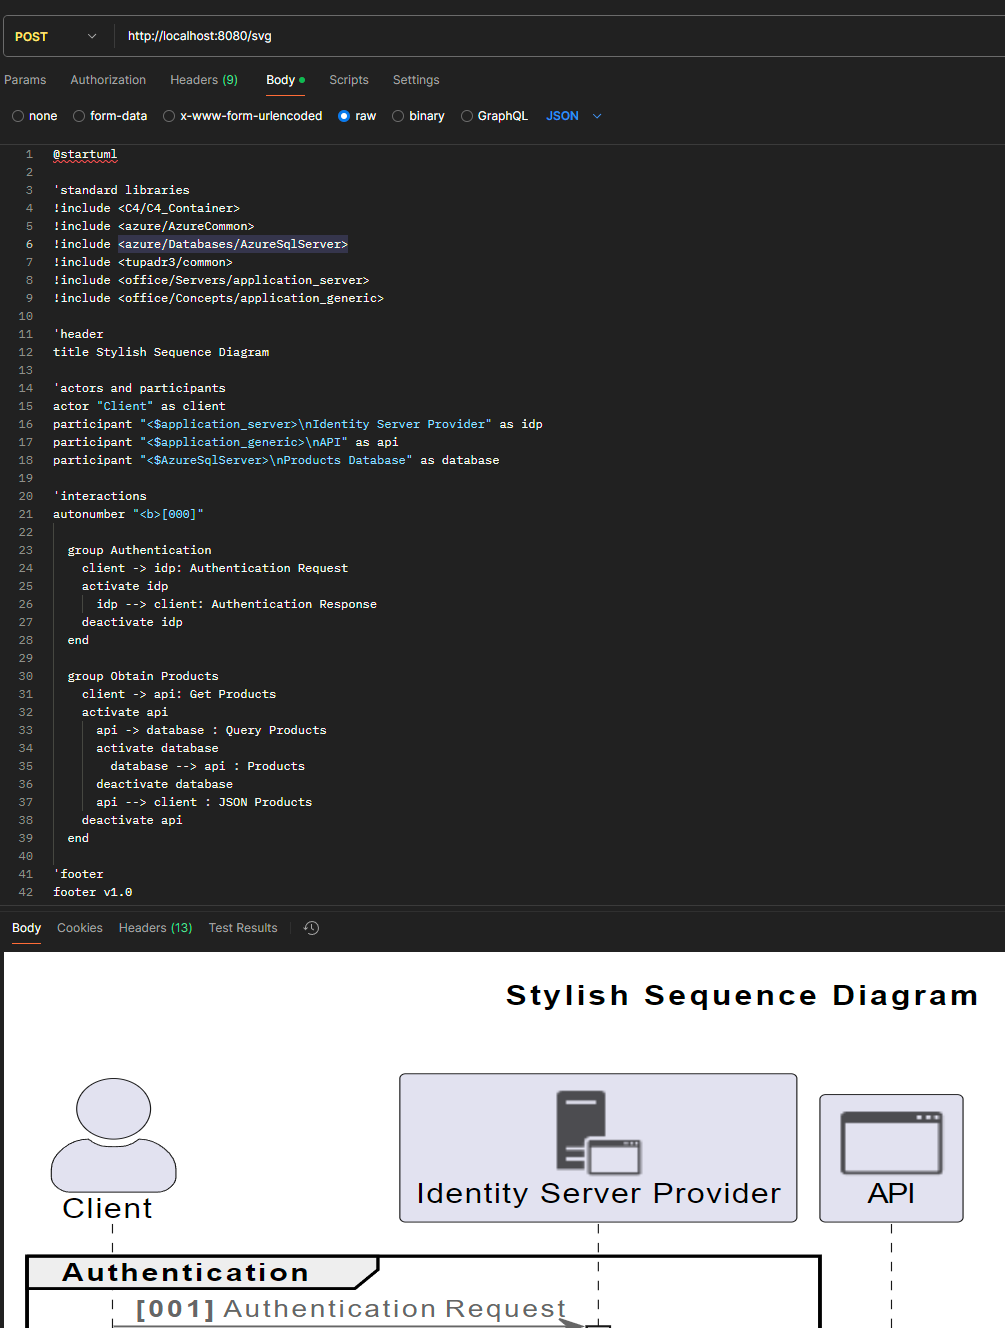Select the none body type
This screenshot has height=1328, width=1005.
pos(35,116)
